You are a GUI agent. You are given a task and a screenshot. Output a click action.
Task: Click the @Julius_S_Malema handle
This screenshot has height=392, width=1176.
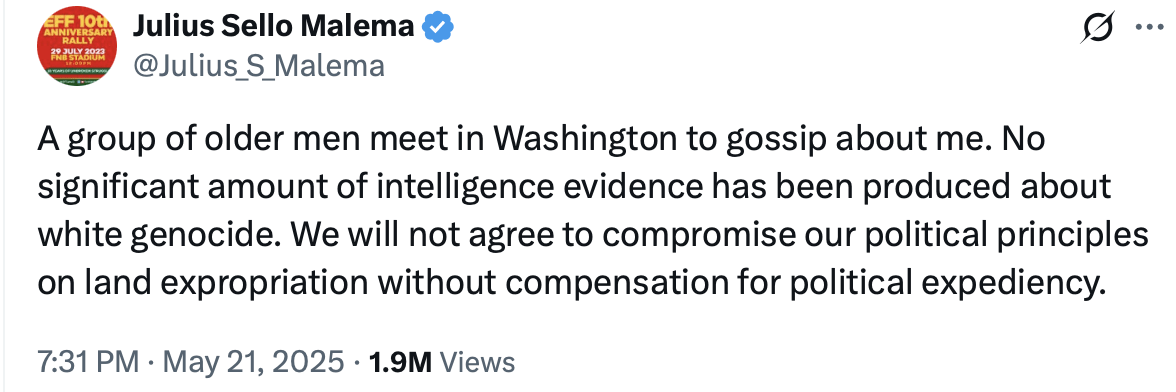coord(259,67)
